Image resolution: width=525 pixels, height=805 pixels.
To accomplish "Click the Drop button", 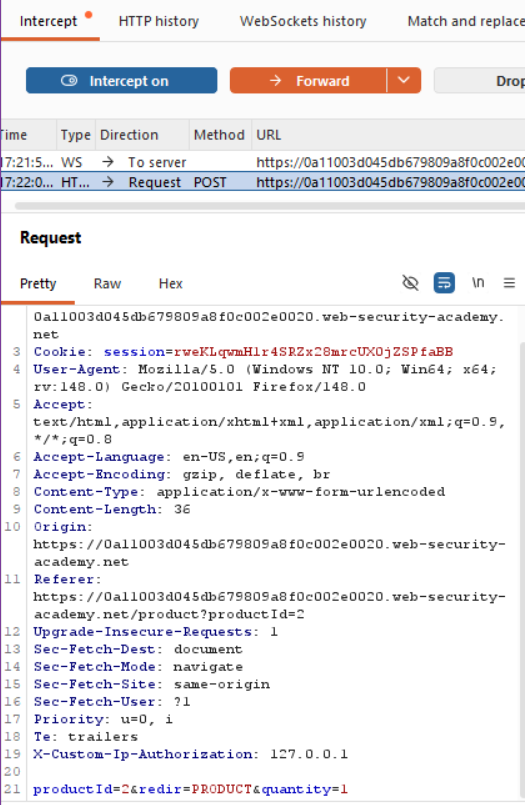I will click(x=480, y=81).
